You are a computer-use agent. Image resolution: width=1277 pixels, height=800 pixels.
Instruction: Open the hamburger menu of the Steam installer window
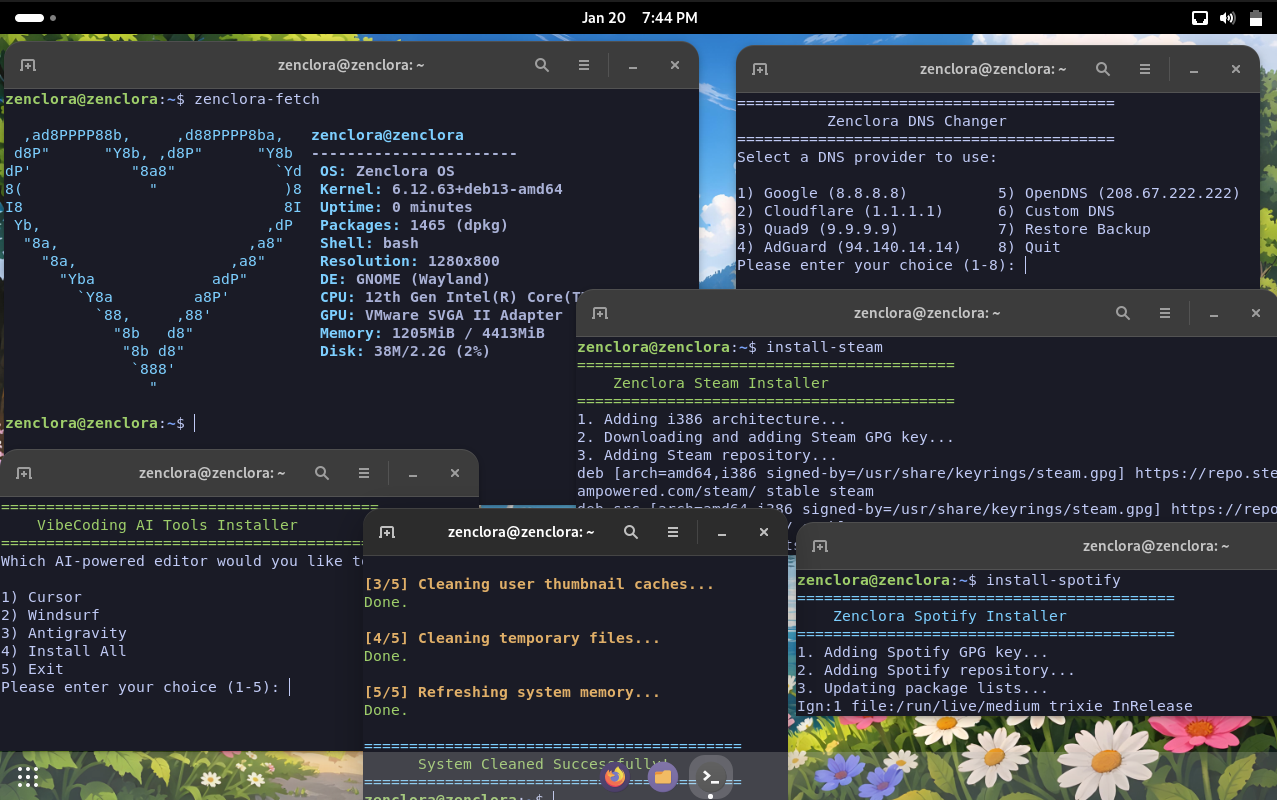1165,313
